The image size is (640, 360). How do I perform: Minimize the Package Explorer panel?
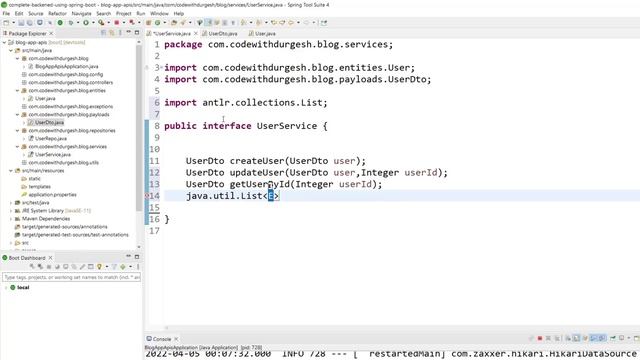point(129,32)
